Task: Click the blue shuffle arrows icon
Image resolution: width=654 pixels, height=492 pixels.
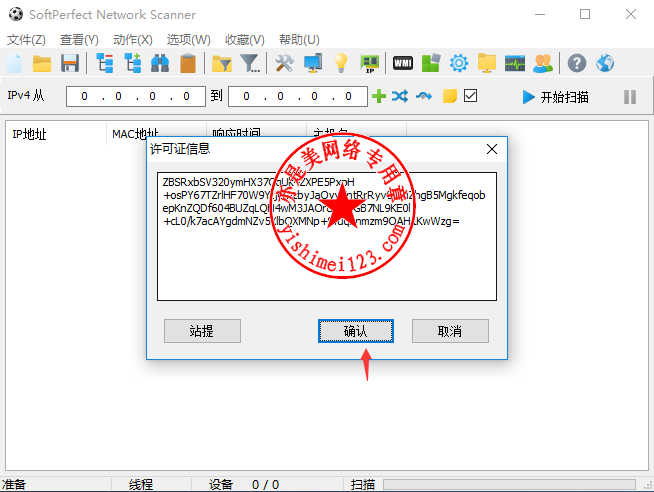Action: click(400, 96)
